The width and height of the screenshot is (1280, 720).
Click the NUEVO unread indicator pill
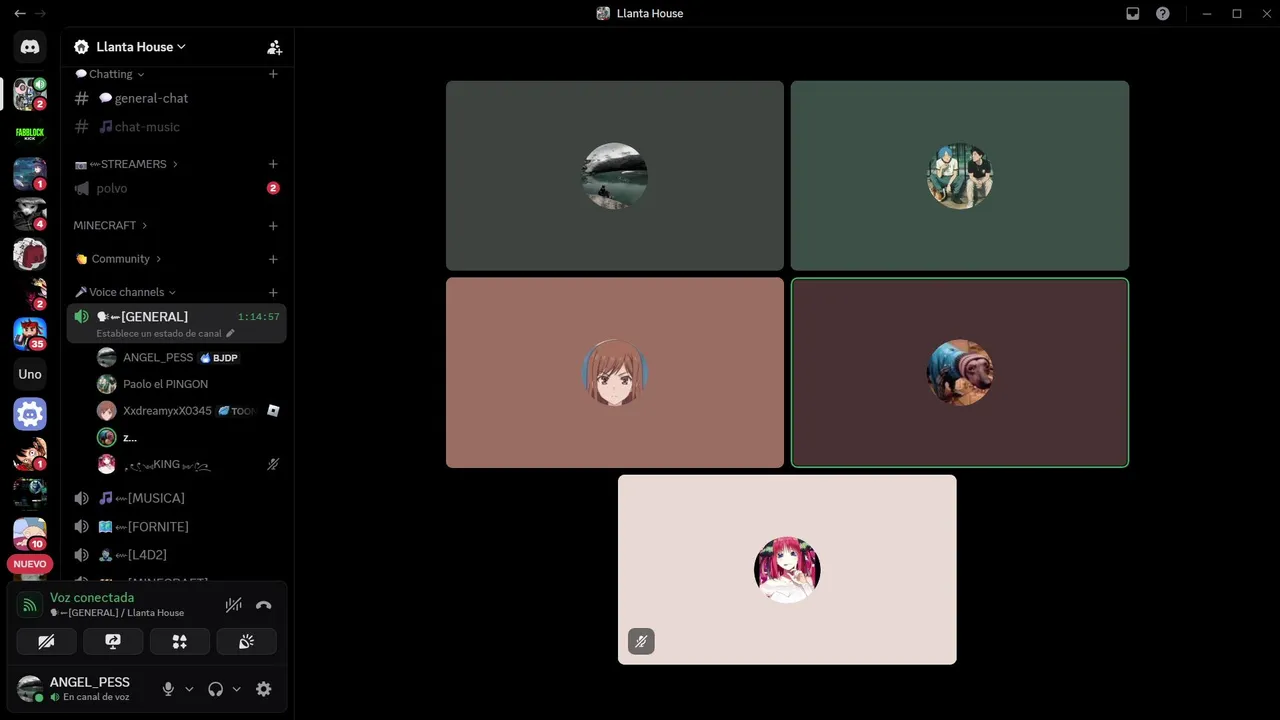tap(29, 564)
